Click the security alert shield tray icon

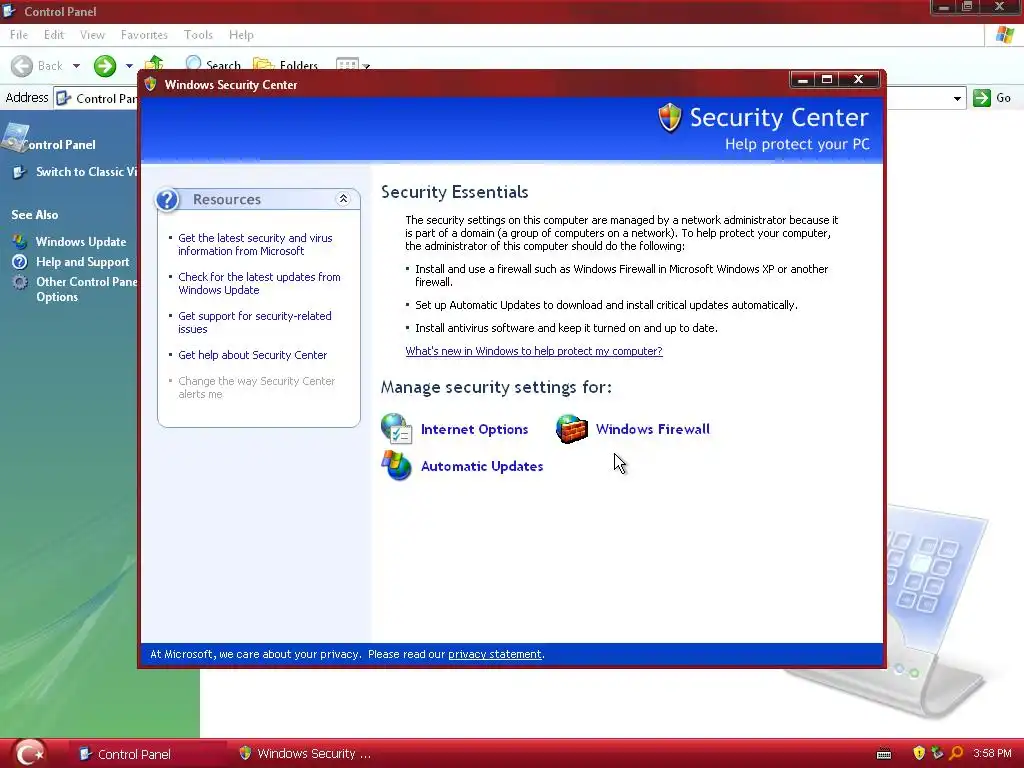pyautogui.click(x=919, y=753)
